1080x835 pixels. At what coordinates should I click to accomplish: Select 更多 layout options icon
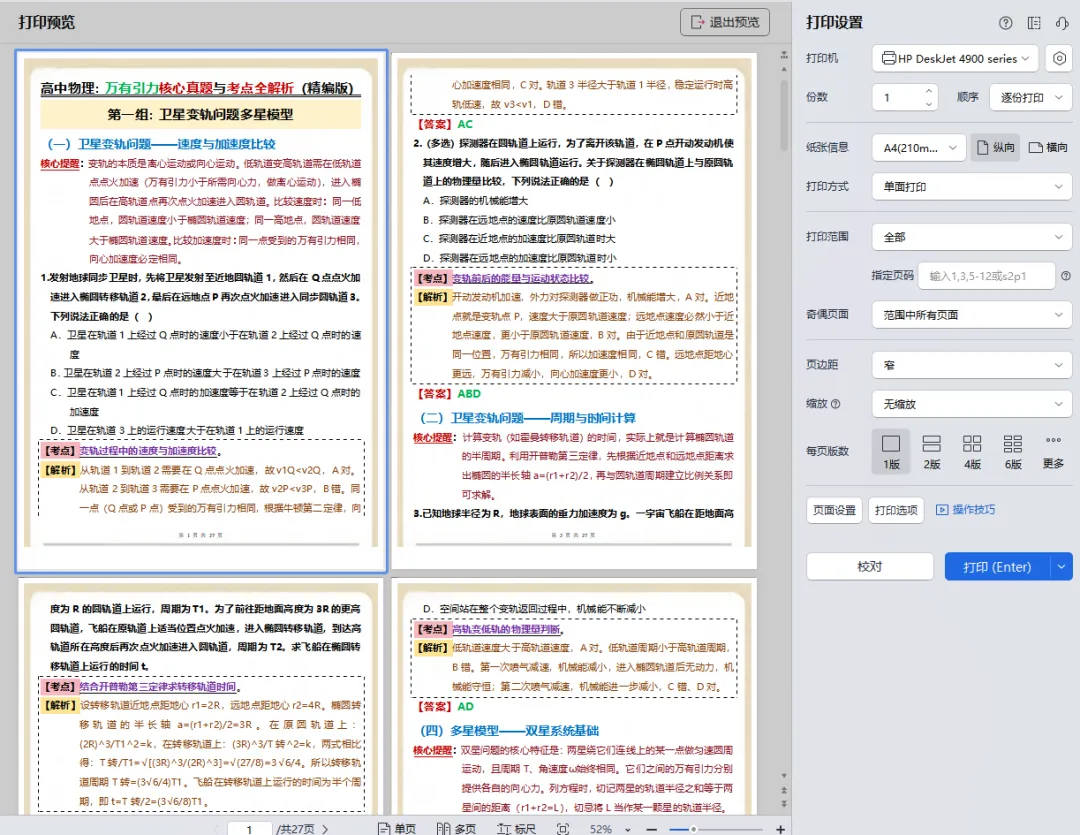[x=1053, y=451]
